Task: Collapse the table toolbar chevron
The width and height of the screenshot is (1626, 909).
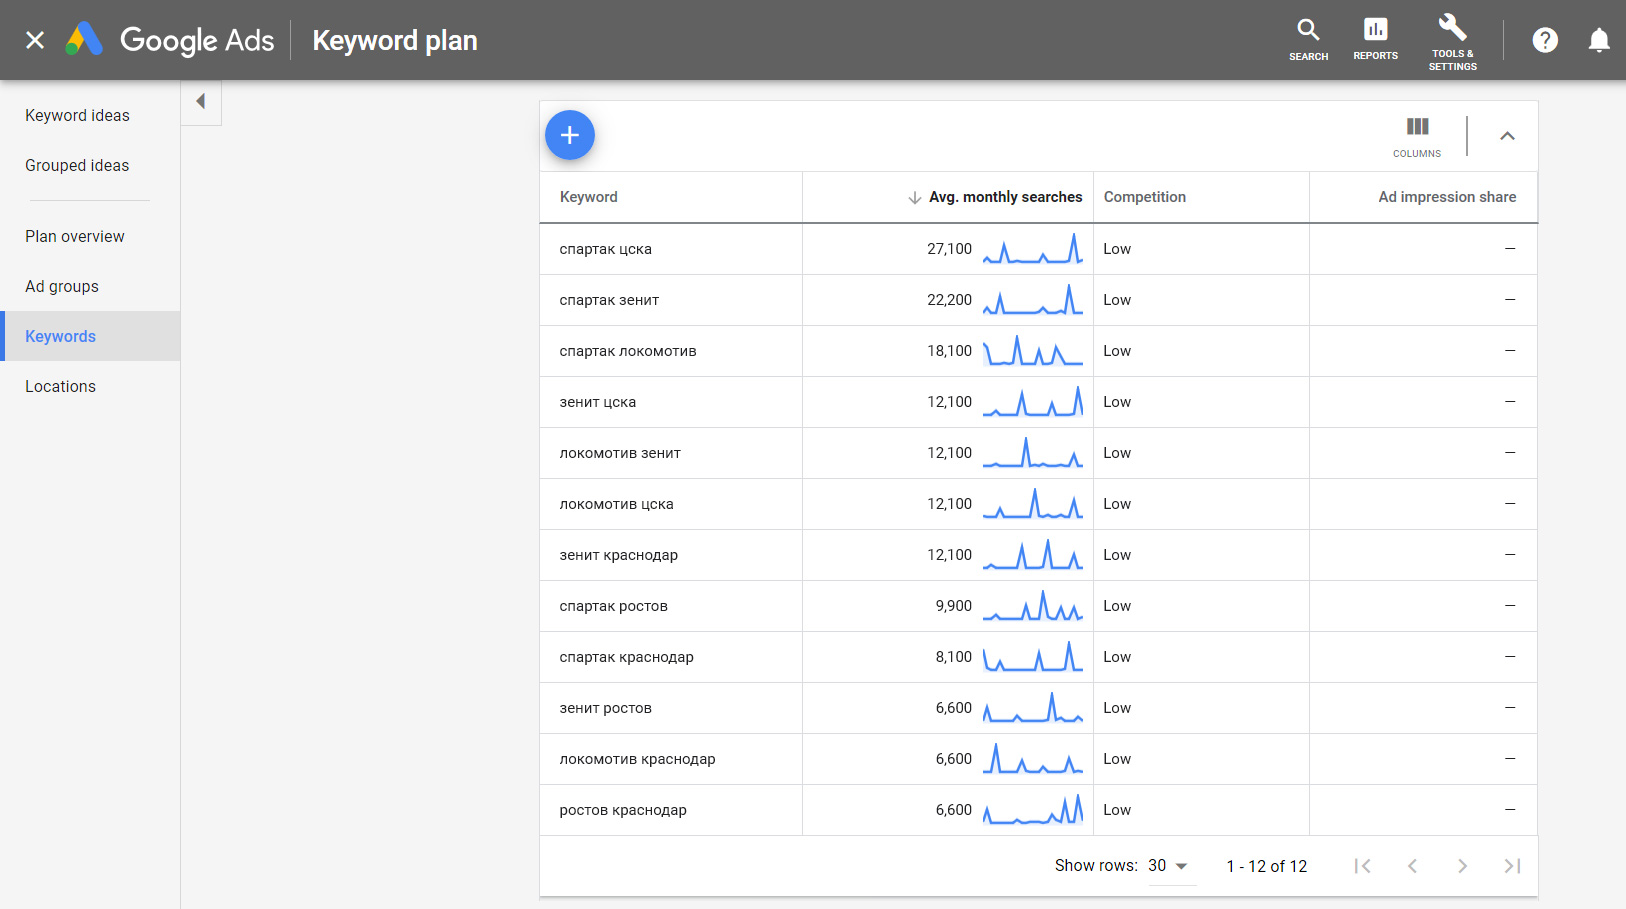Action: [x=1507, y=136]
